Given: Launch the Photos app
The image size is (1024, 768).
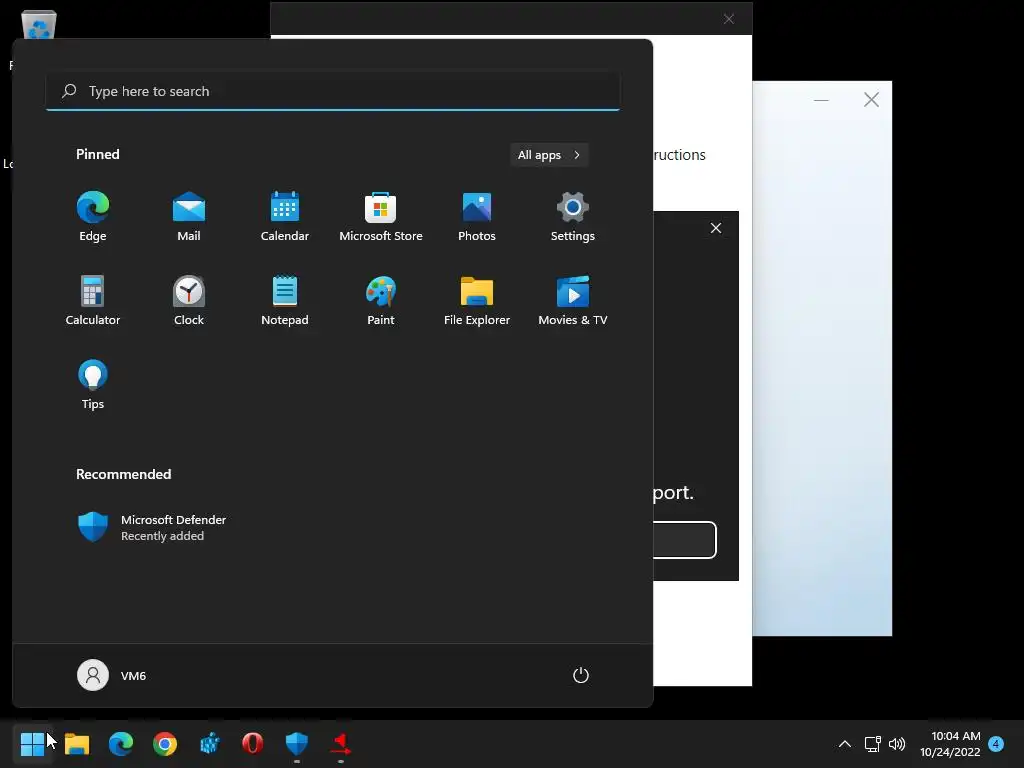Looking at the screenshot, I should coord(477,217).
